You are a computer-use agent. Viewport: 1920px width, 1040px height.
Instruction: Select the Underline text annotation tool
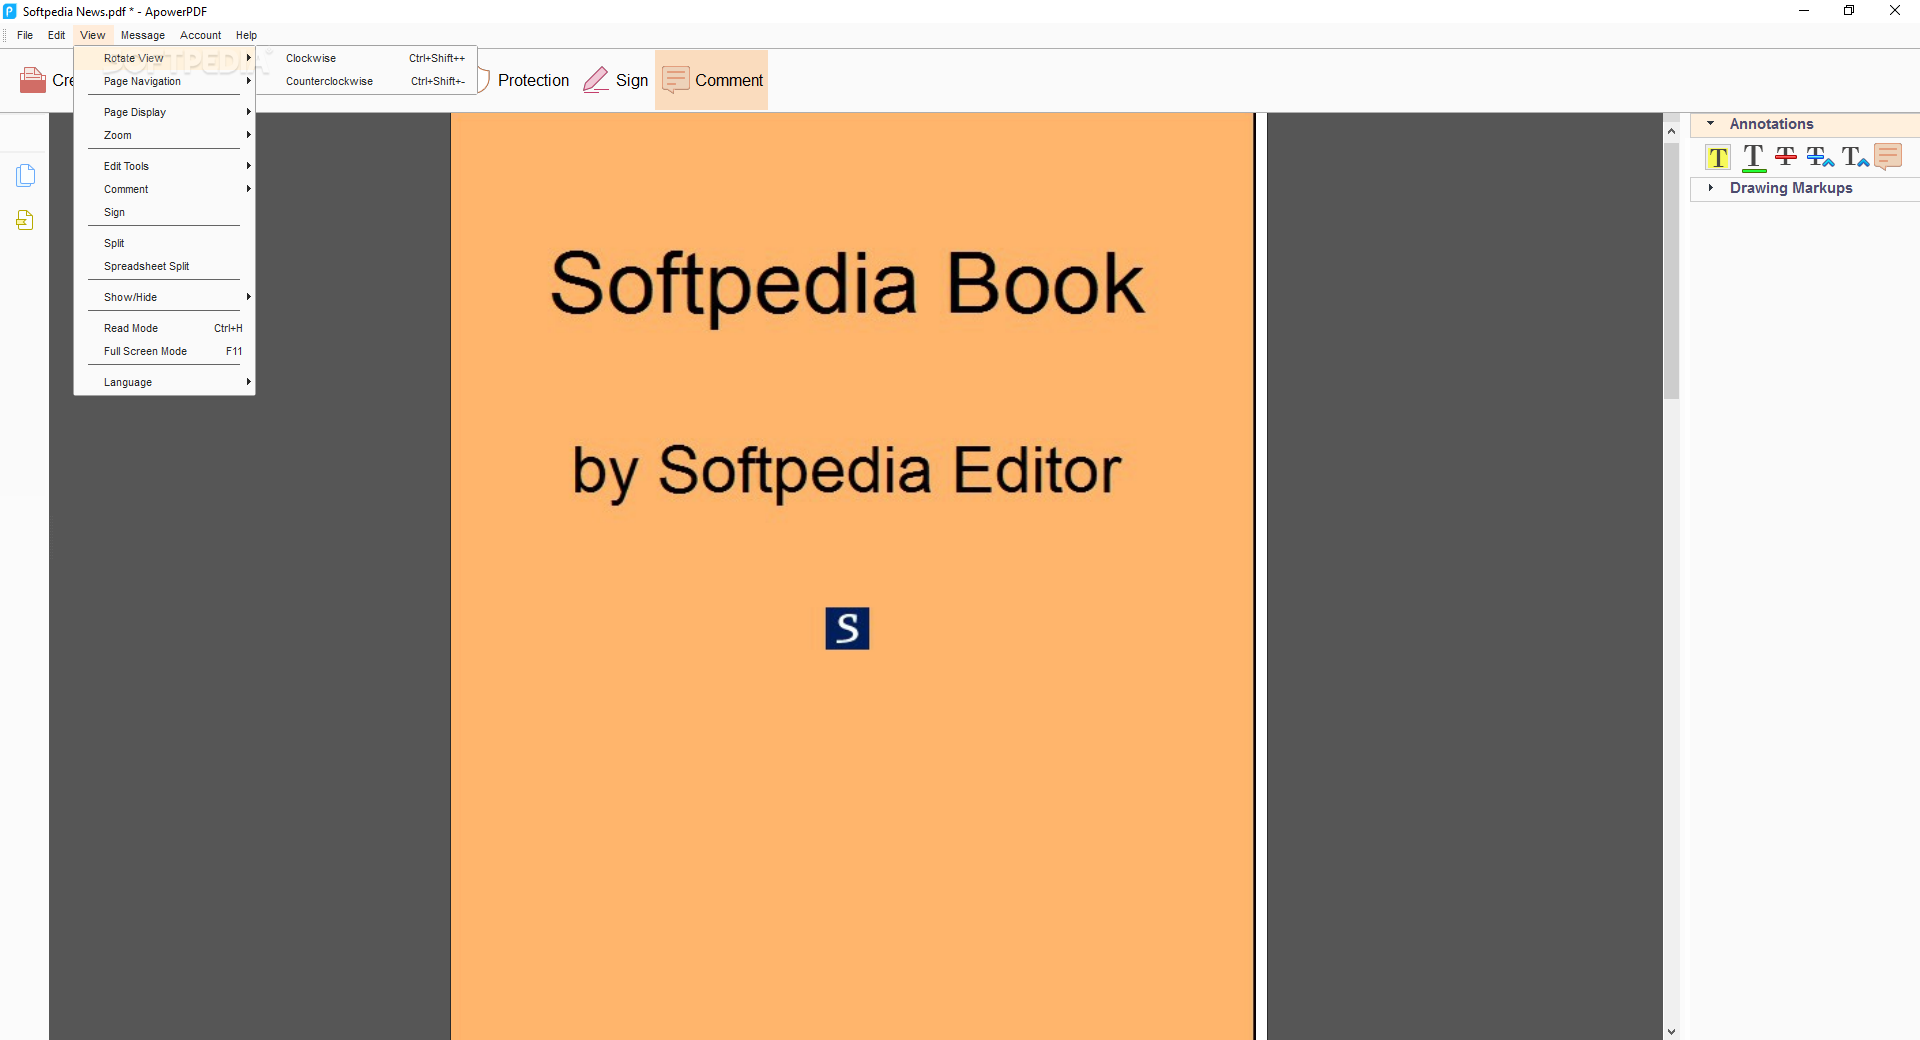tap(1753, 157)
